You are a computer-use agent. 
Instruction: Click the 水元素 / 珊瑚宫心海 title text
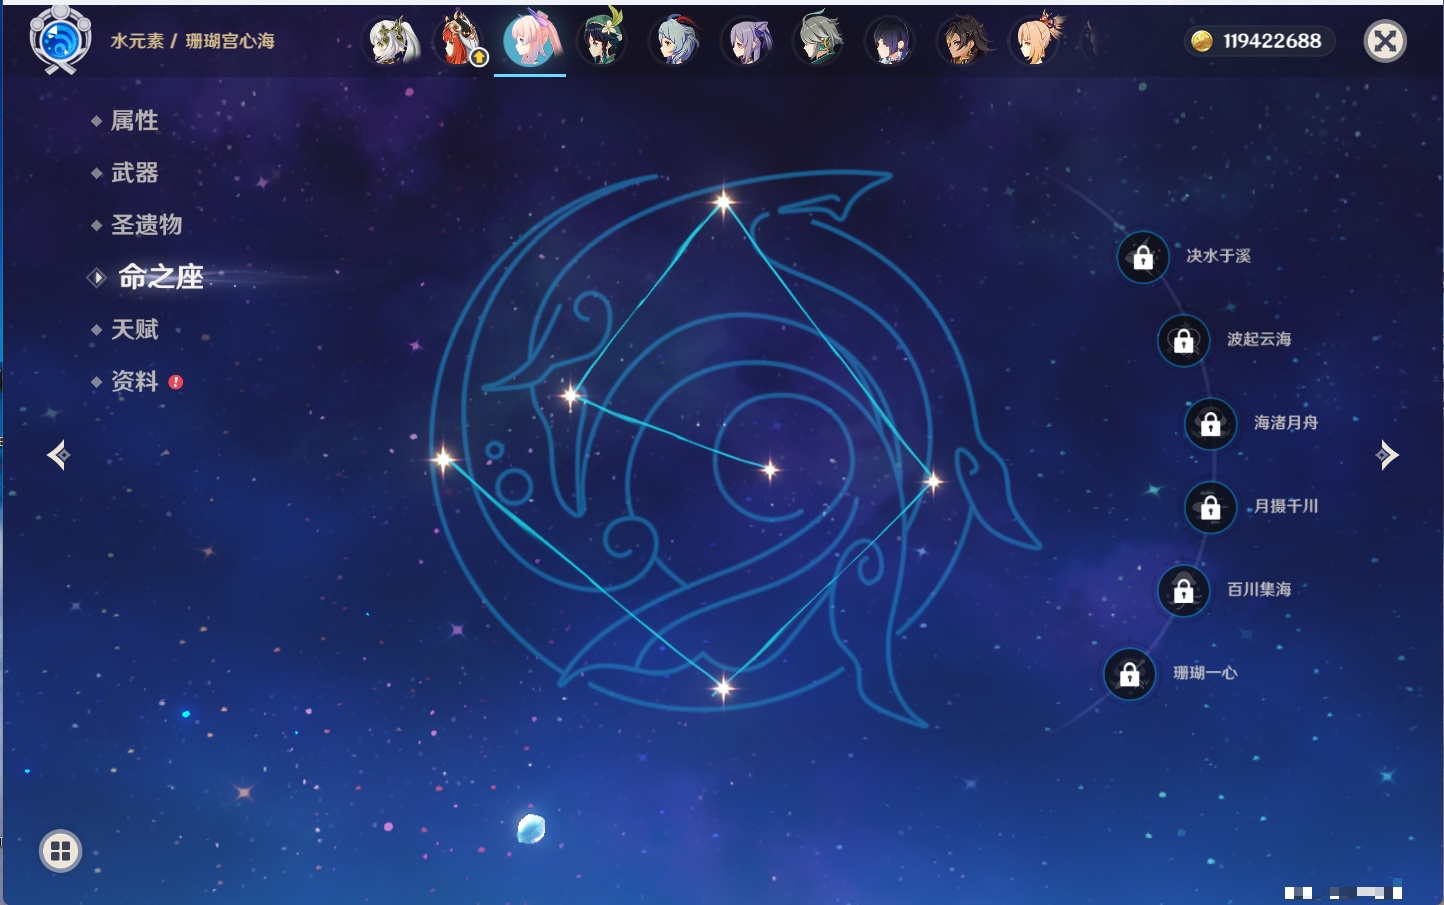tap(192, 41)
